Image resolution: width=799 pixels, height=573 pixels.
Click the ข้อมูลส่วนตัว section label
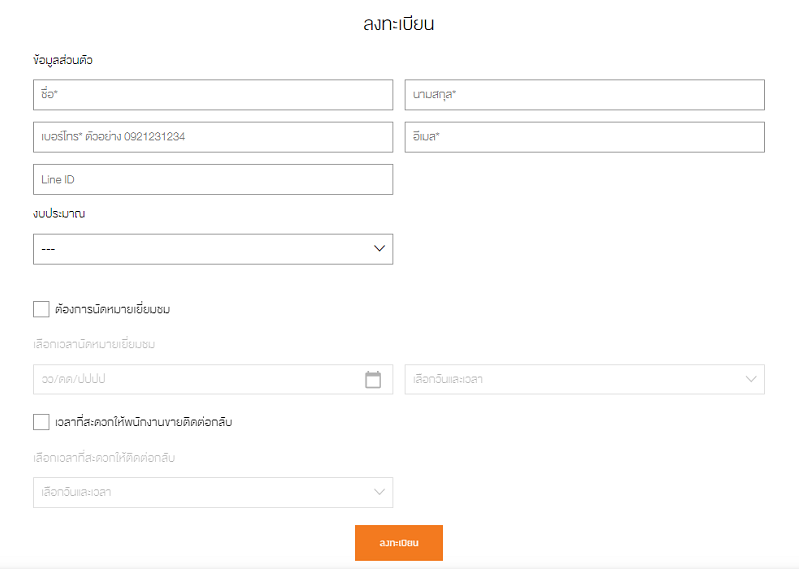click(x=63, y=61)
